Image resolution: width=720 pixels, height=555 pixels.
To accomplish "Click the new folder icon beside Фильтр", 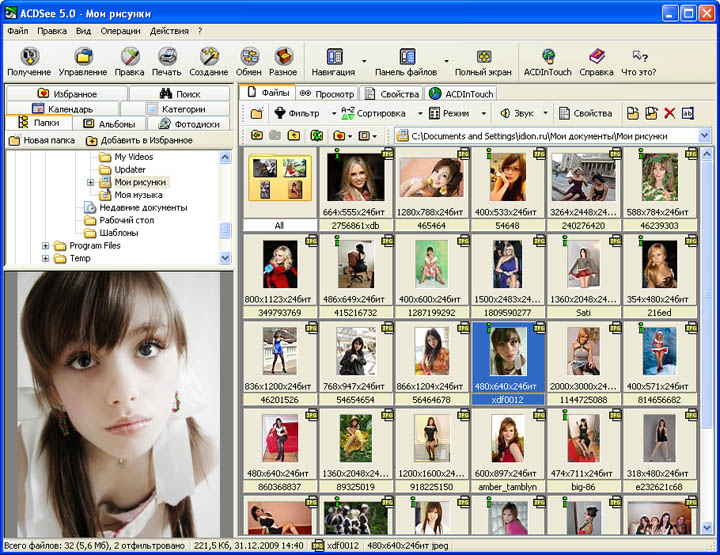I will (257, 113).
